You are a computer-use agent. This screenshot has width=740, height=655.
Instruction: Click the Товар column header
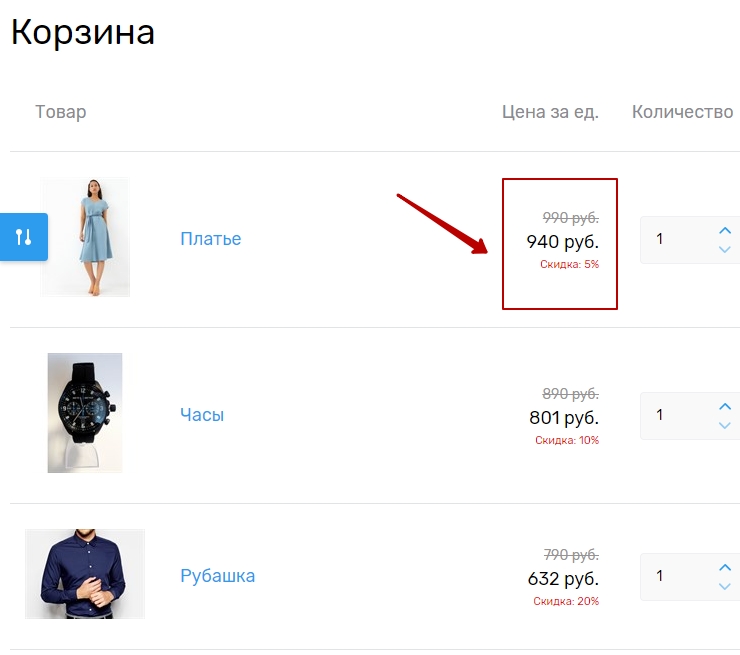[x=60, y=112]
